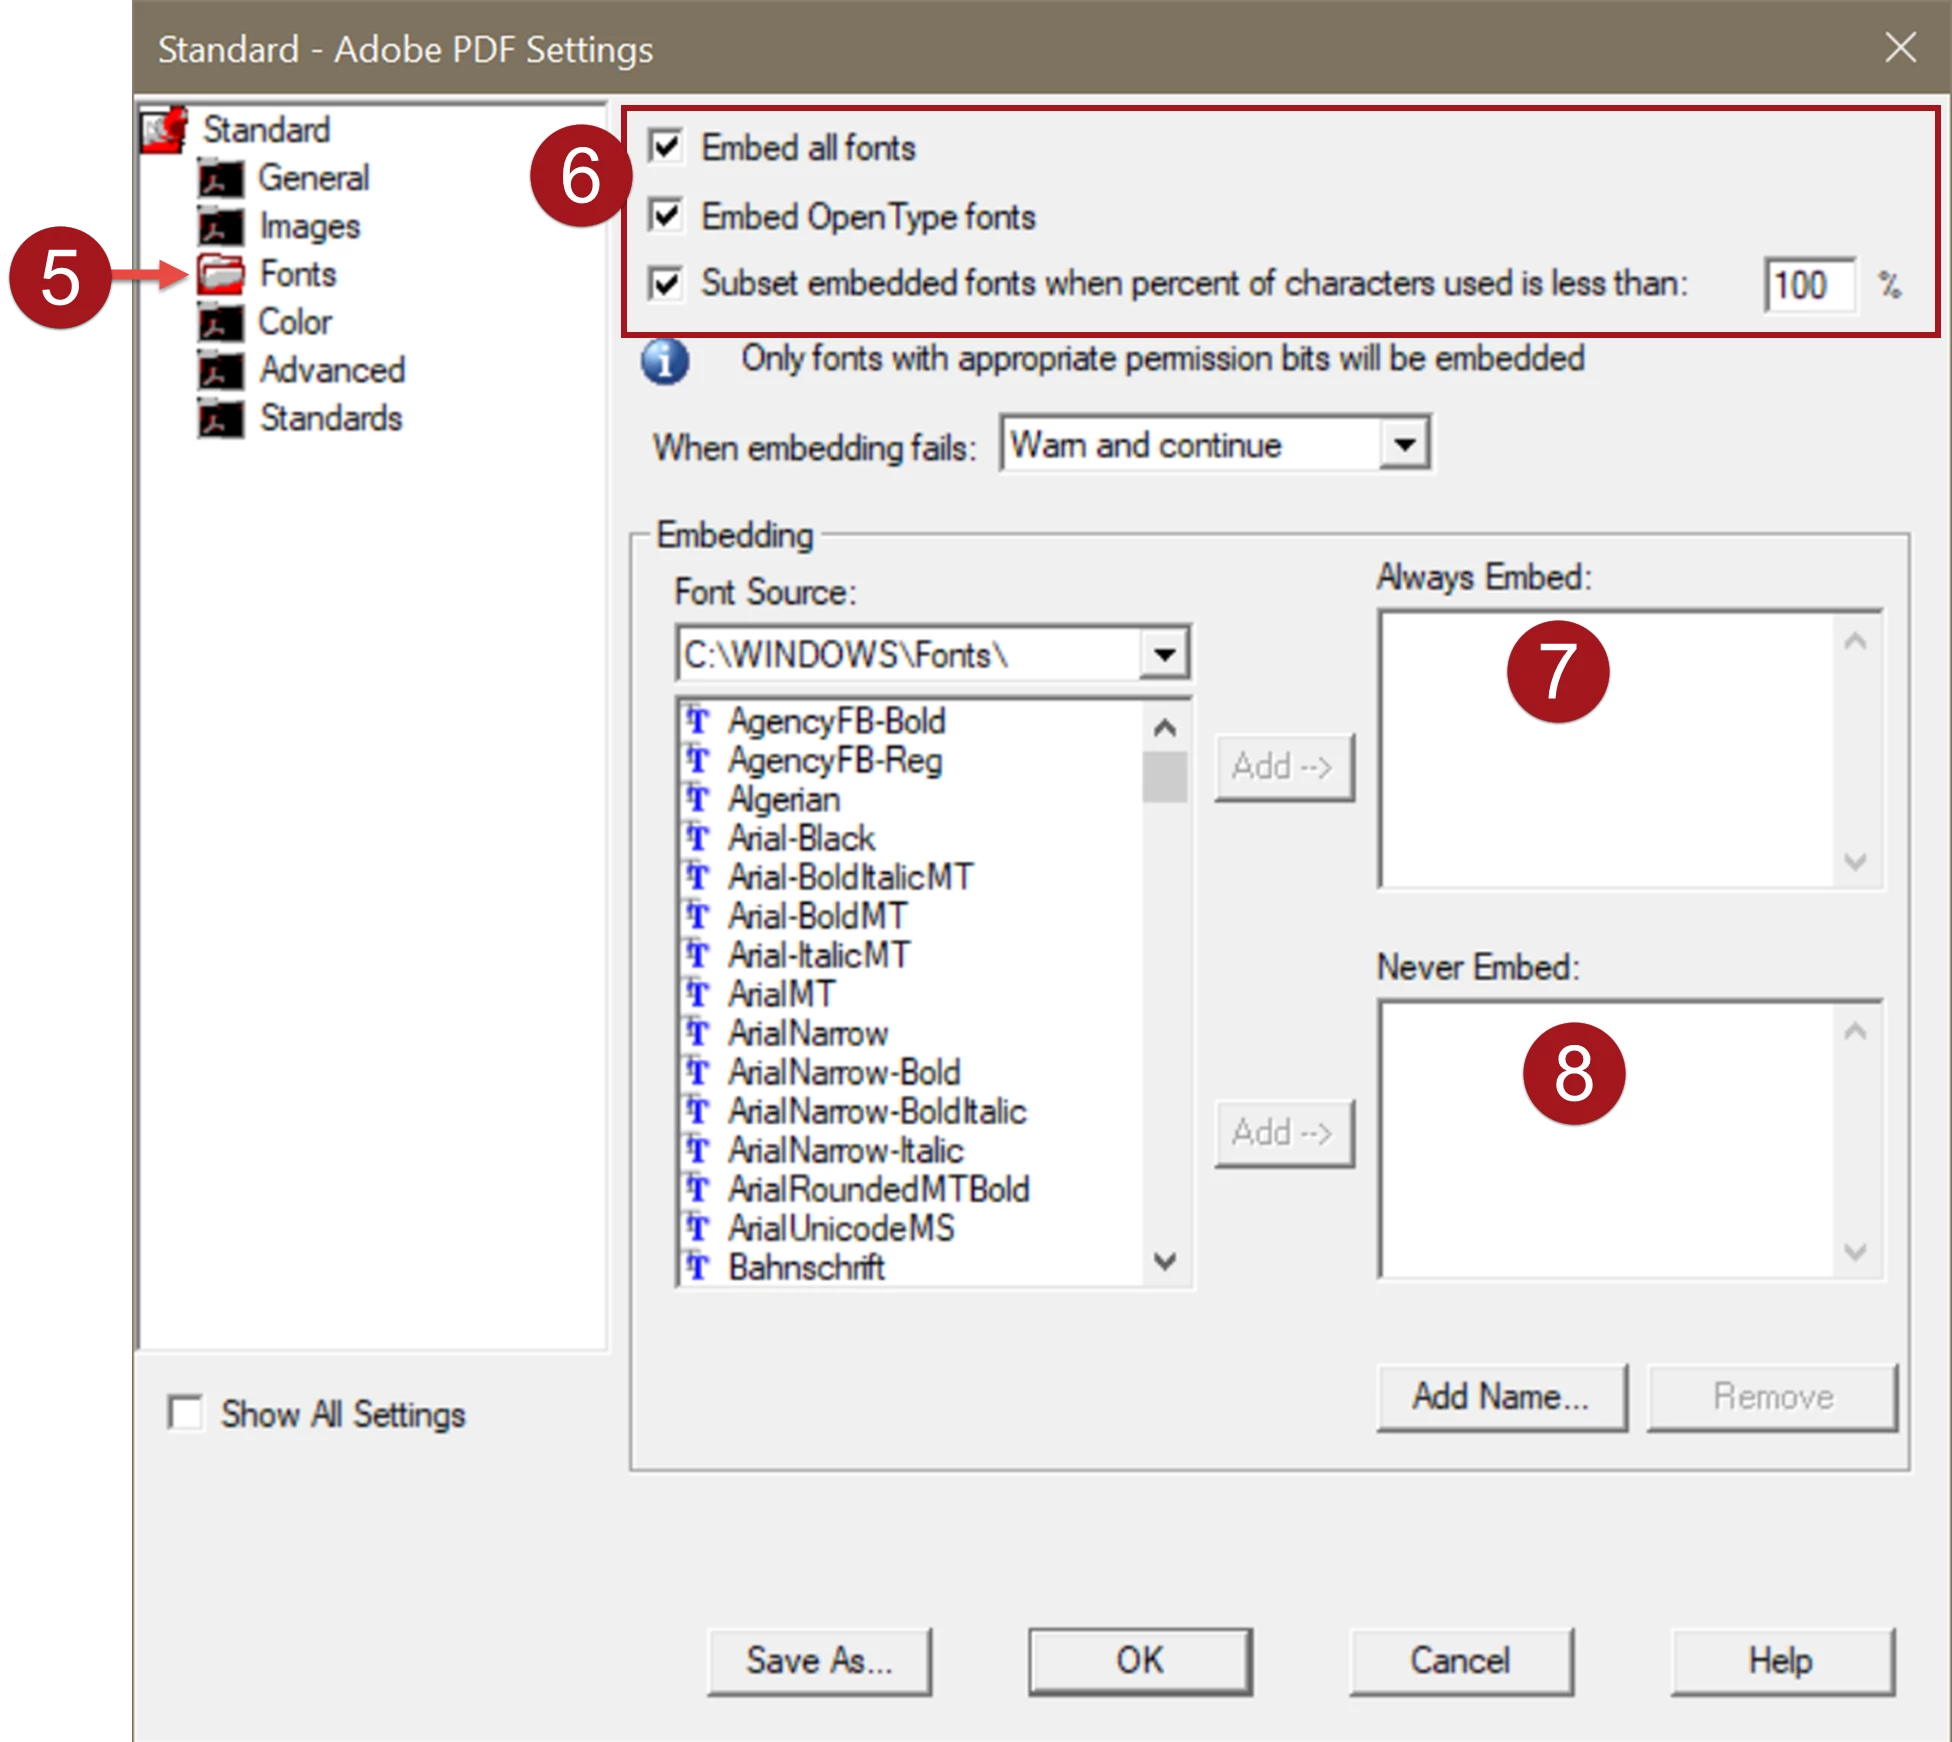The width and height of the screenshot is (1952, 1742).
Task: Expand the Font Source dropdown
Action: point(1164,655)
